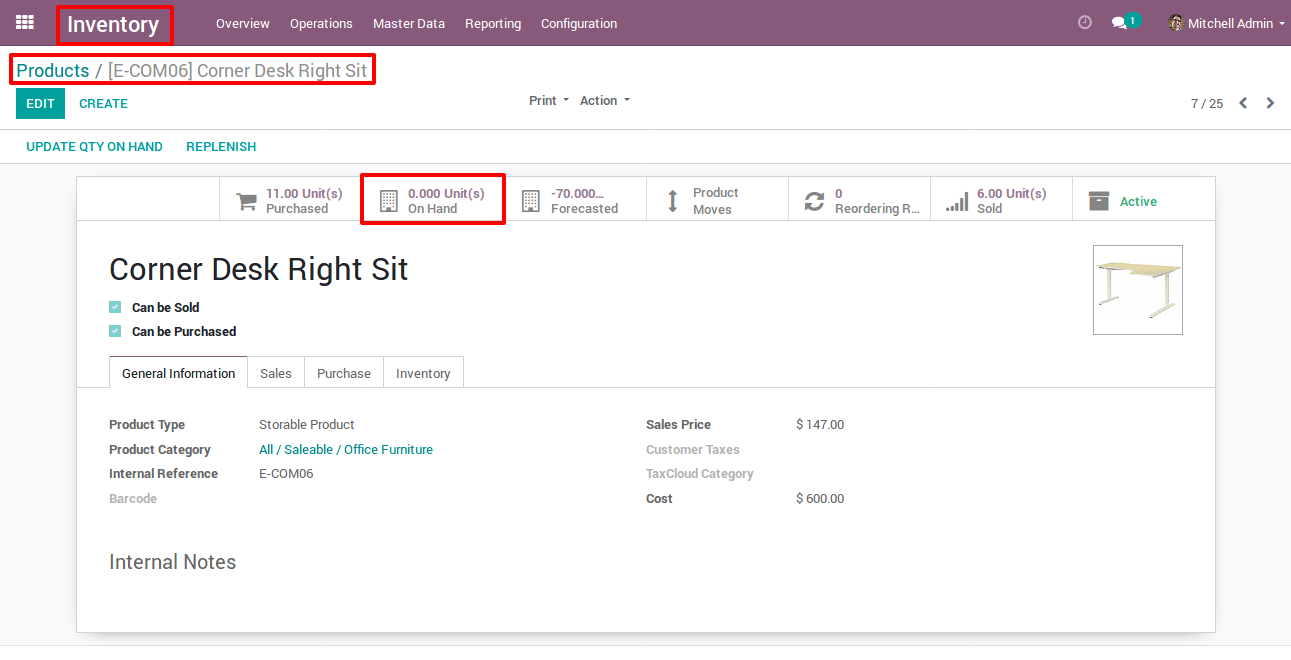Click Mitchell Admin avatar picture
Viewport: 1291px width, 660px height.
pyautogui.click(x=1176, y=23)
